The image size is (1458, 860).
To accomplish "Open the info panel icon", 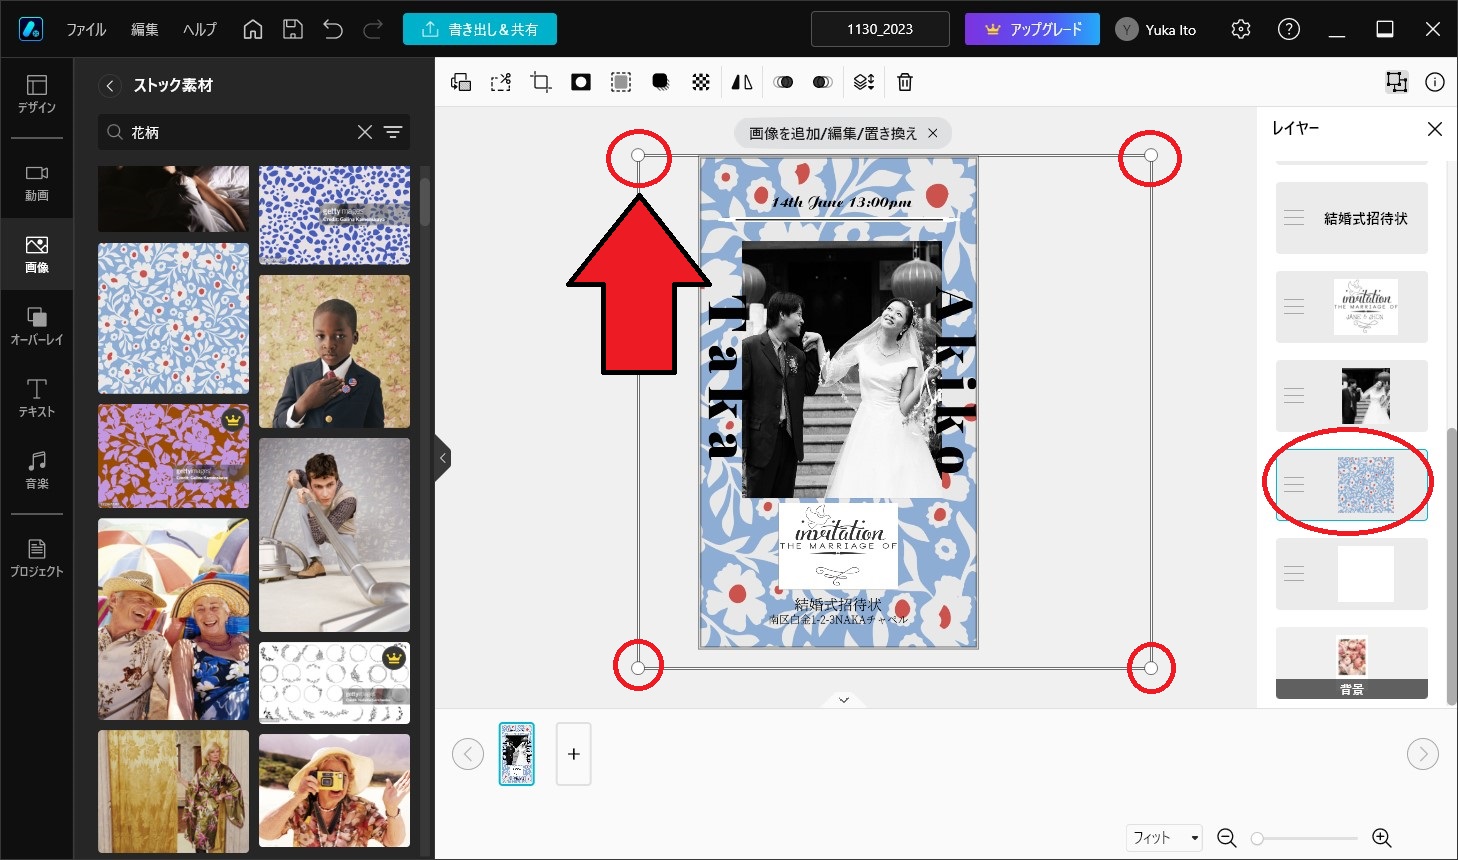I will tap(1435, 82).
